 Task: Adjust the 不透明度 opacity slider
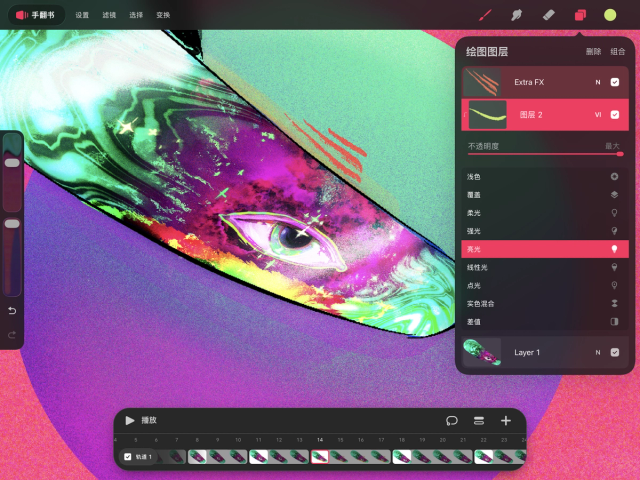[545, 154]
